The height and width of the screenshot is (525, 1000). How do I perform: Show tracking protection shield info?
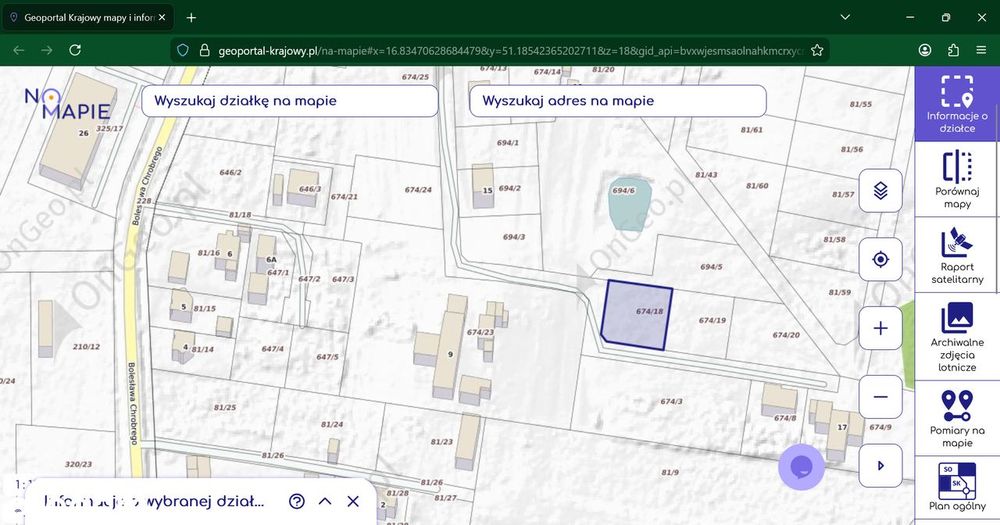pos(183,50)
